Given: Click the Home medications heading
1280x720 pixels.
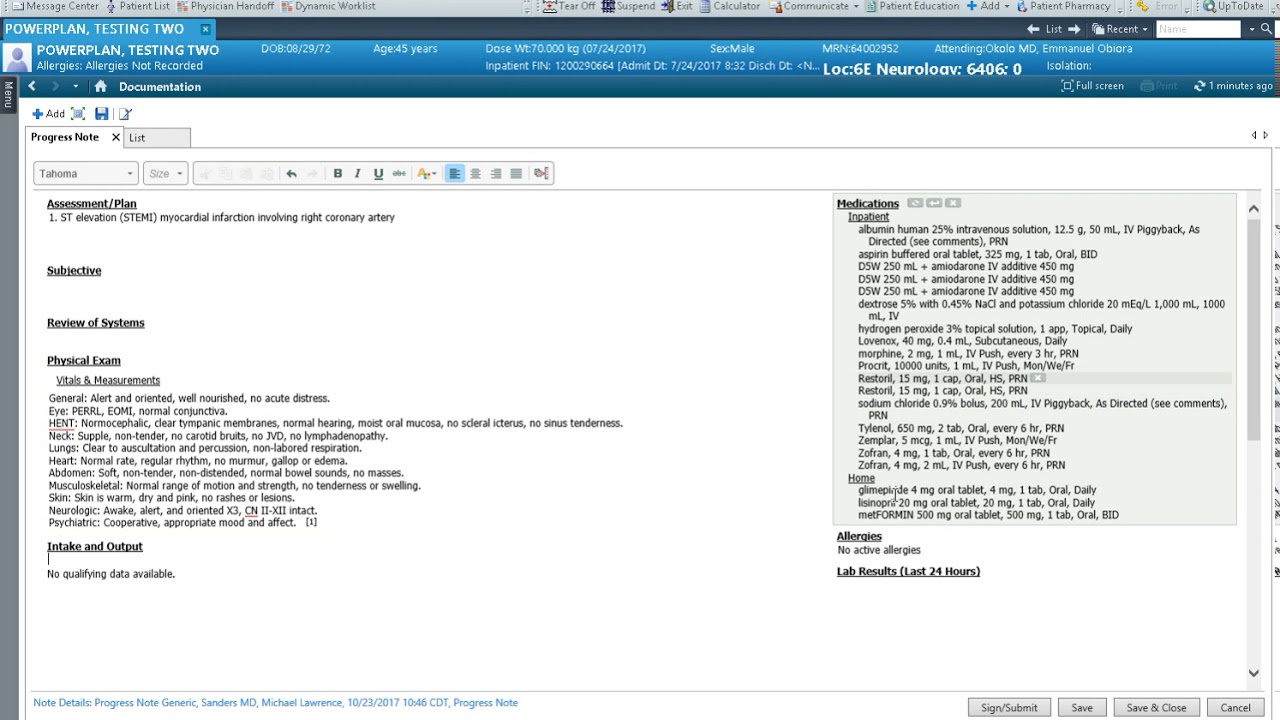Looking at the screenshot, I should point(861,479).
